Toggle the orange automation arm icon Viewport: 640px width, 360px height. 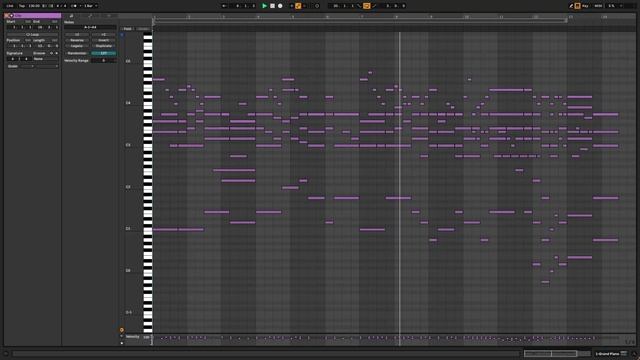(x=298, y=6)
